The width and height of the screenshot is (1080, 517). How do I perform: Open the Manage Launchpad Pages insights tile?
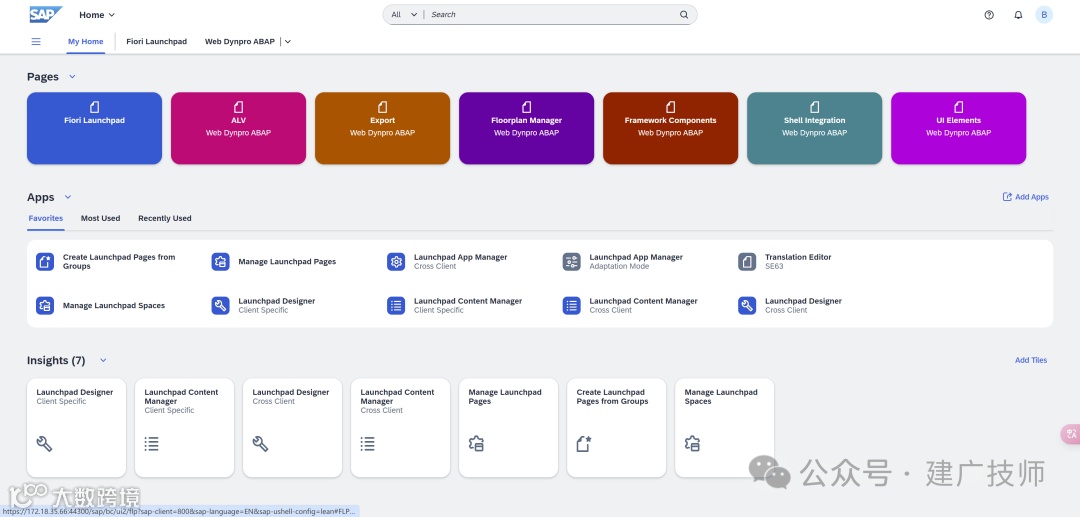coord(508,428)
